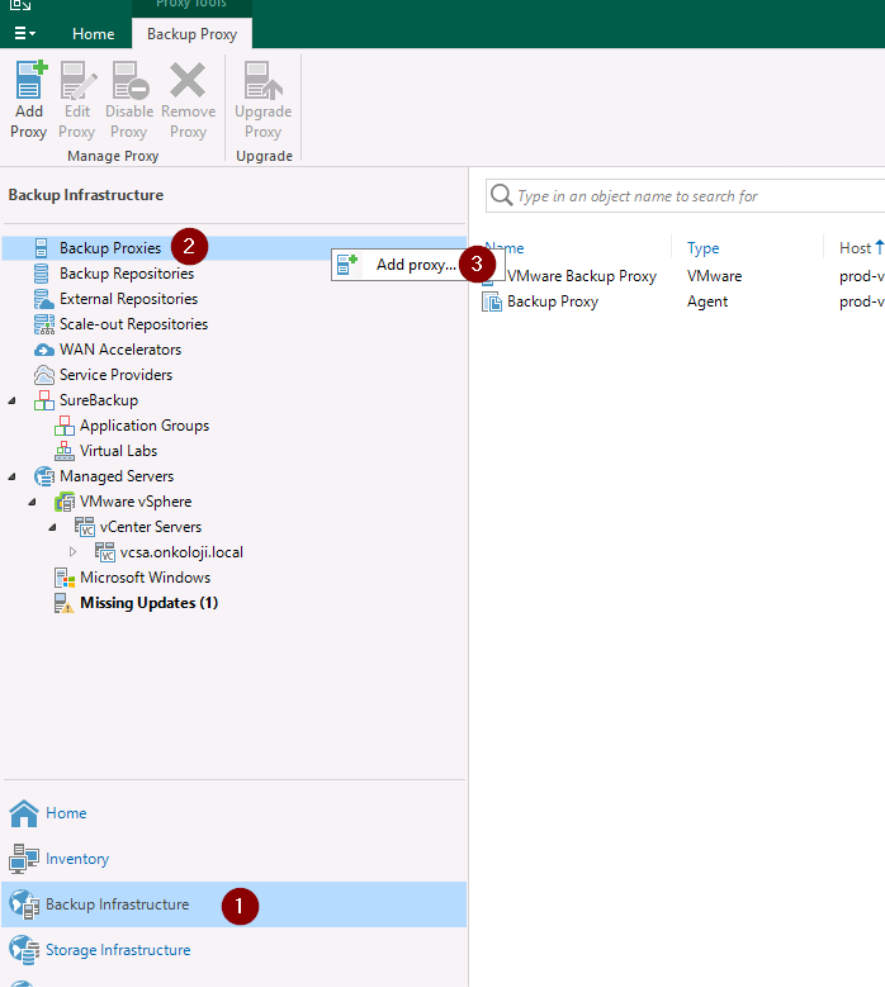The width and height of the screenshot is (885, 987).
Task: Select Service Providers in the tree
Action: 116,375
